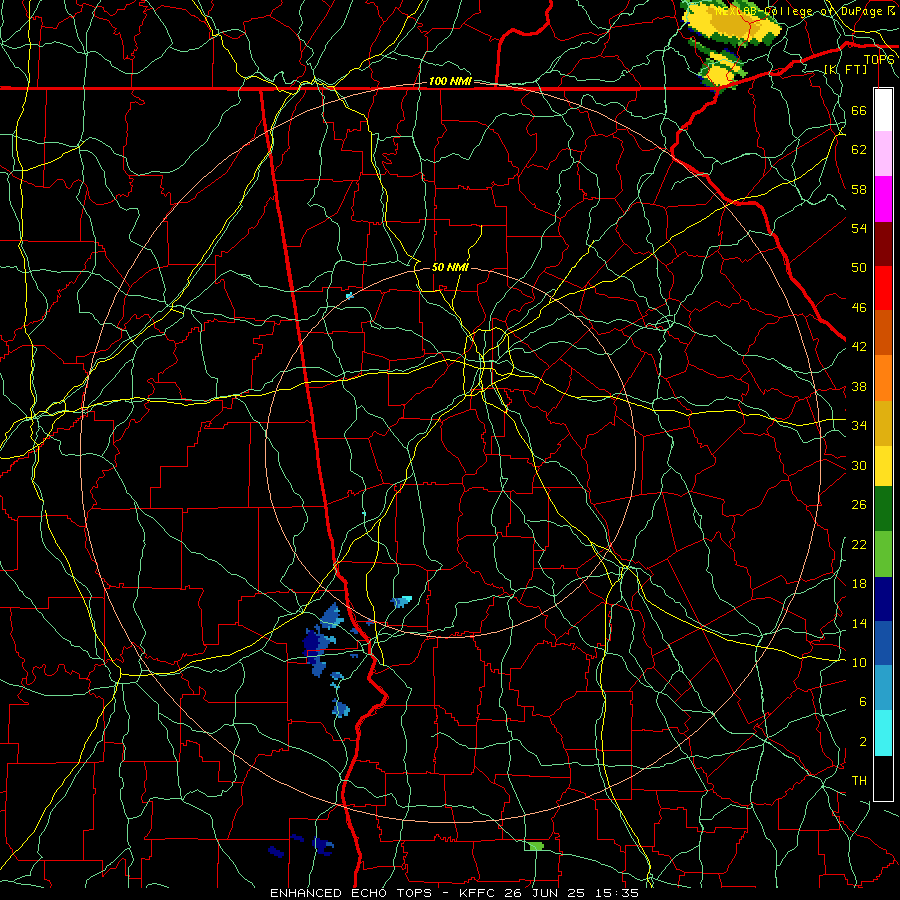The image size is (900, 900).
Task: Click the Enhanced Echo Tops KFFC caption
Action: pyautogui.click(x=454, y=893)
